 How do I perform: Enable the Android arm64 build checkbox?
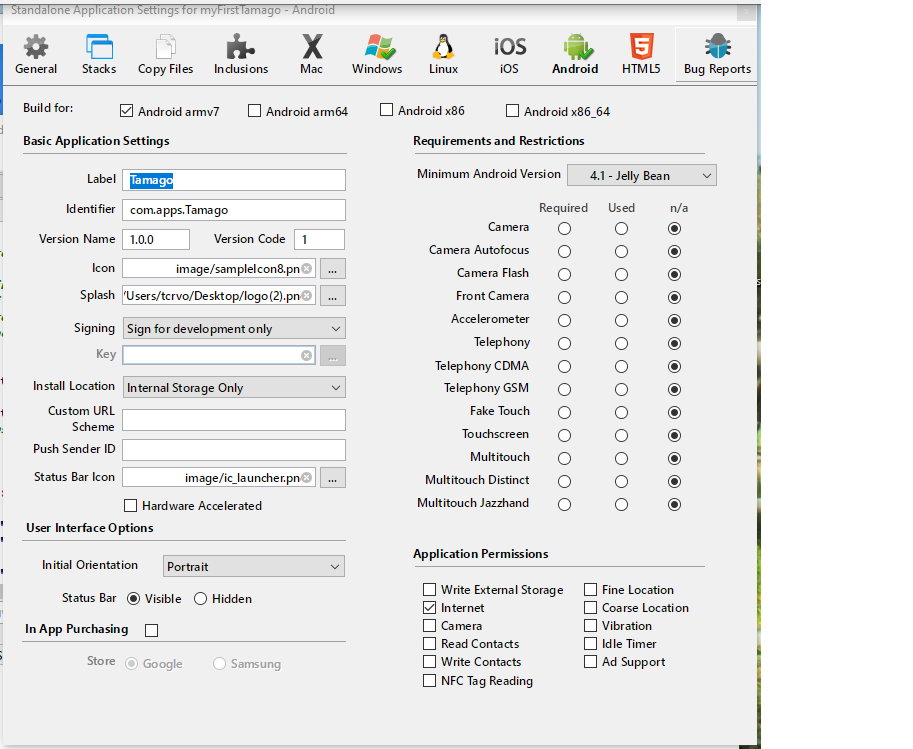point(255,111)
